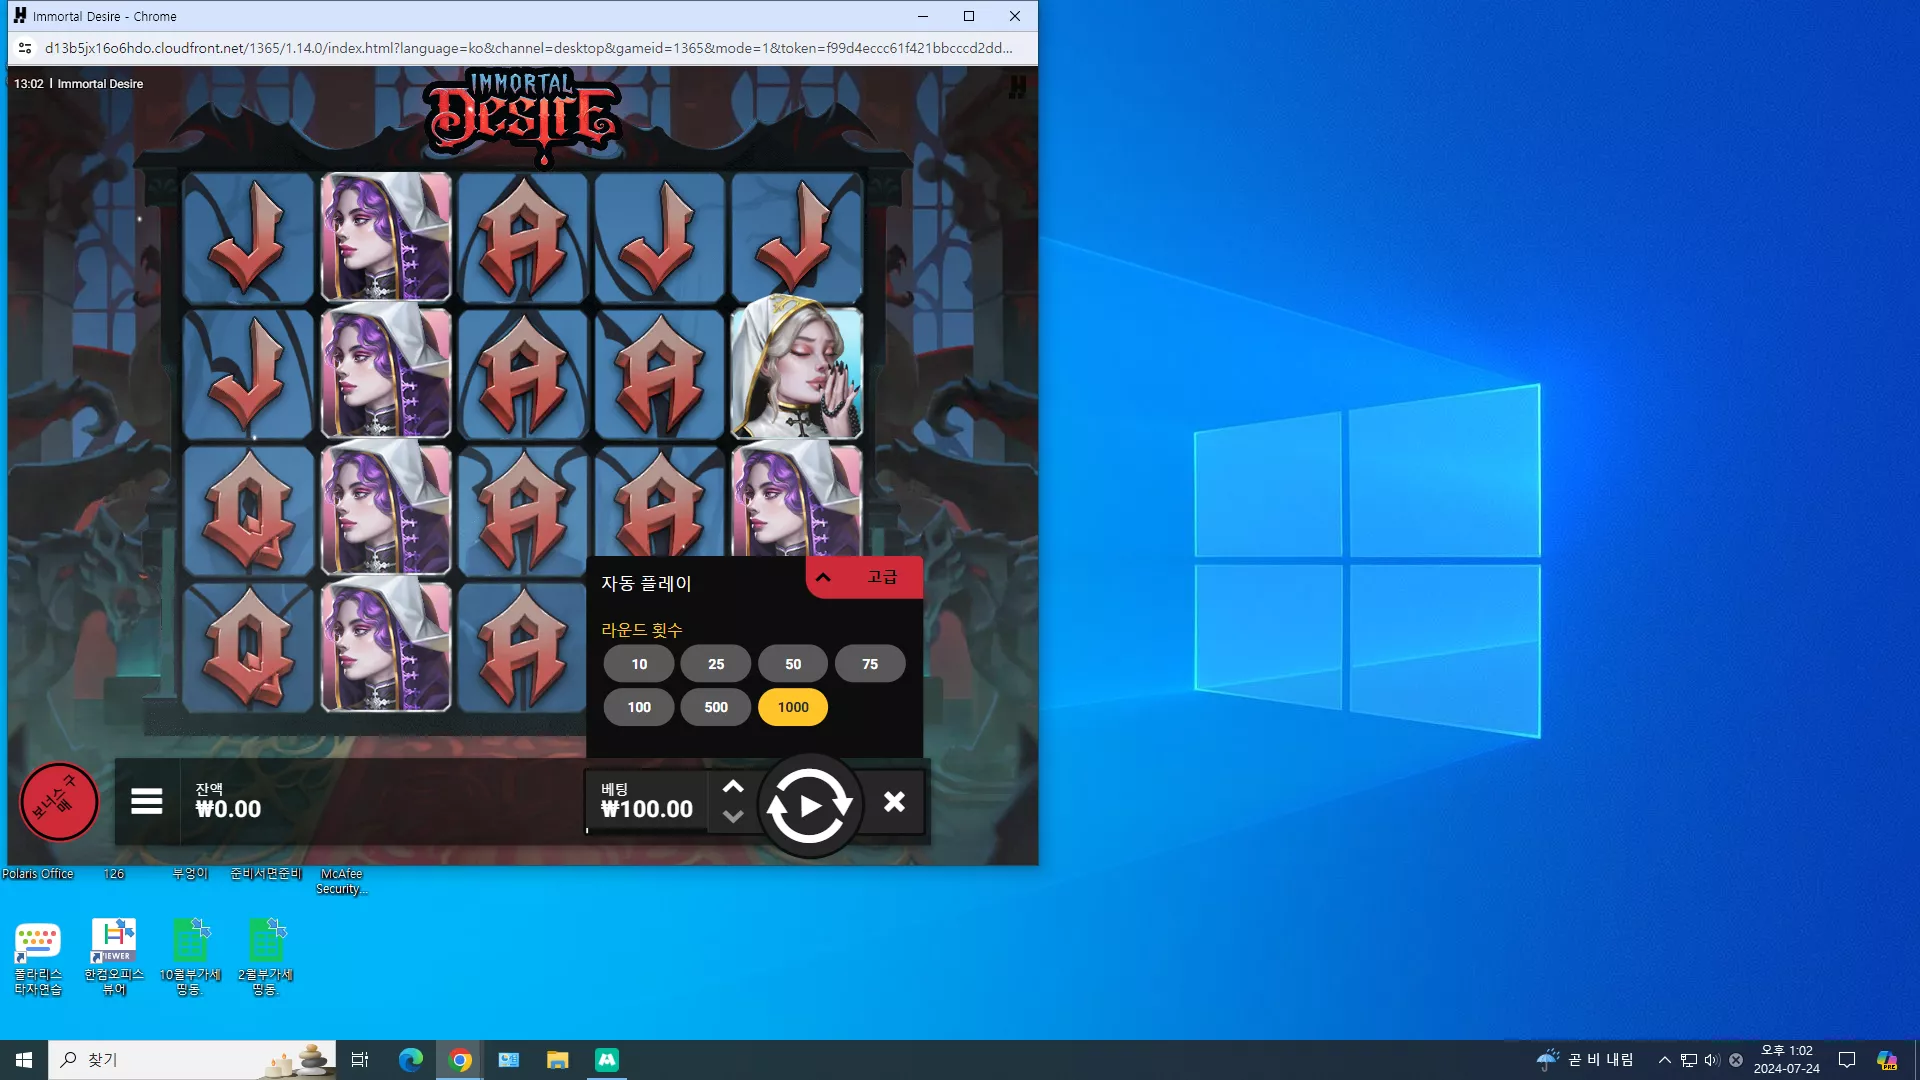Viewport: 1920px width, 1080px height.
Task: Open the volume control tray icon
Action: (x=1712, y=1060)
